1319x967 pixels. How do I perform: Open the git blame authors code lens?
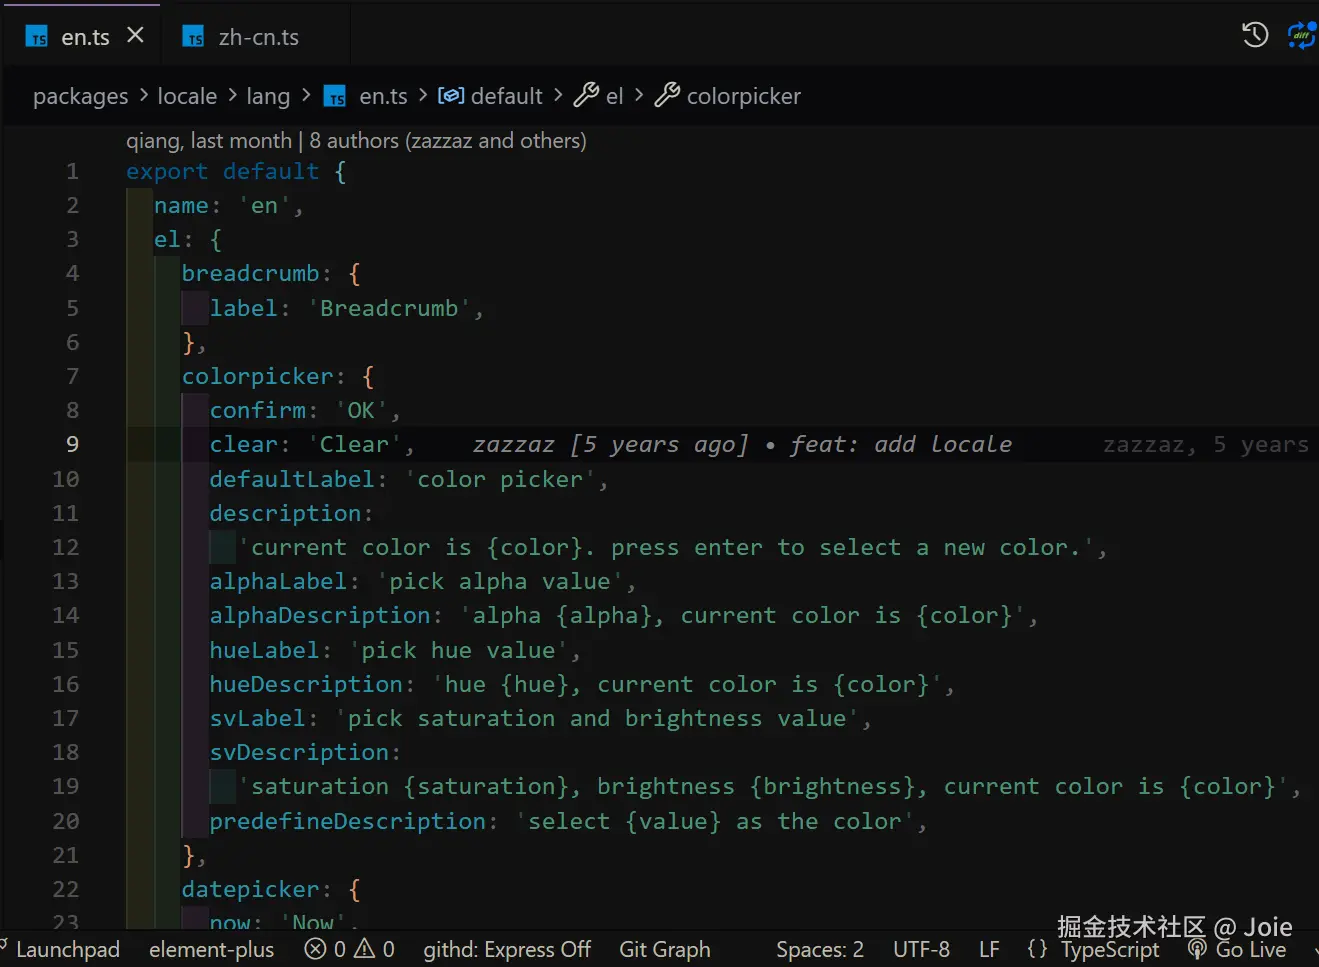(356, 141)
